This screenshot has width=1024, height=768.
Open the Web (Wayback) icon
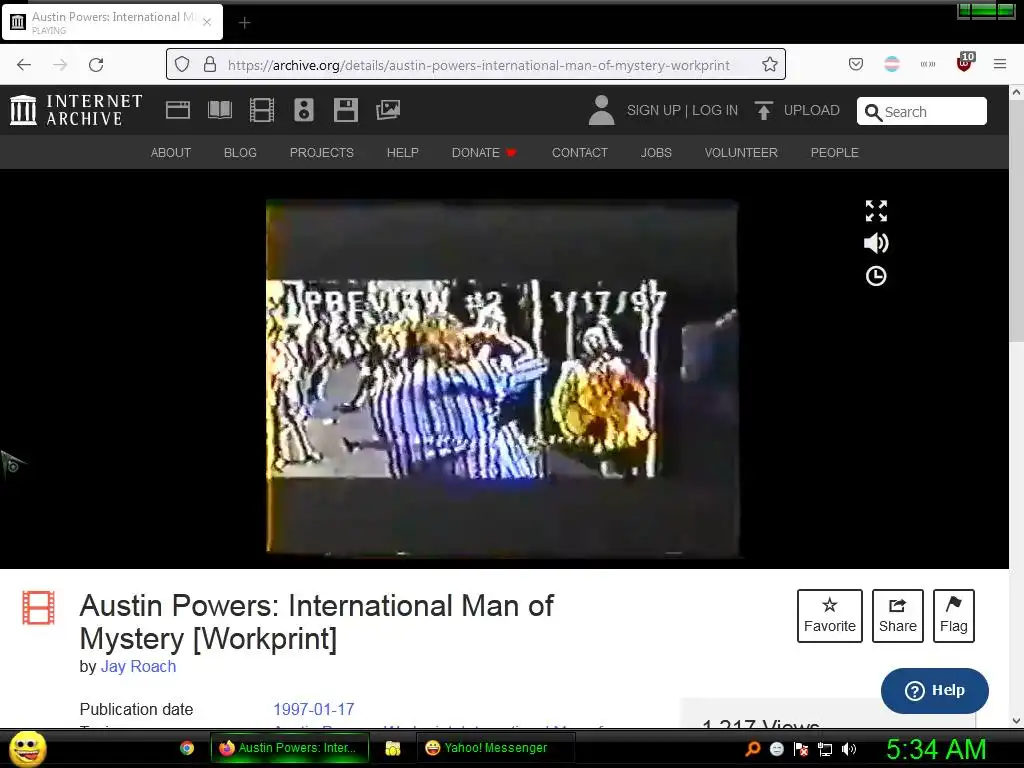click(178, 110)
